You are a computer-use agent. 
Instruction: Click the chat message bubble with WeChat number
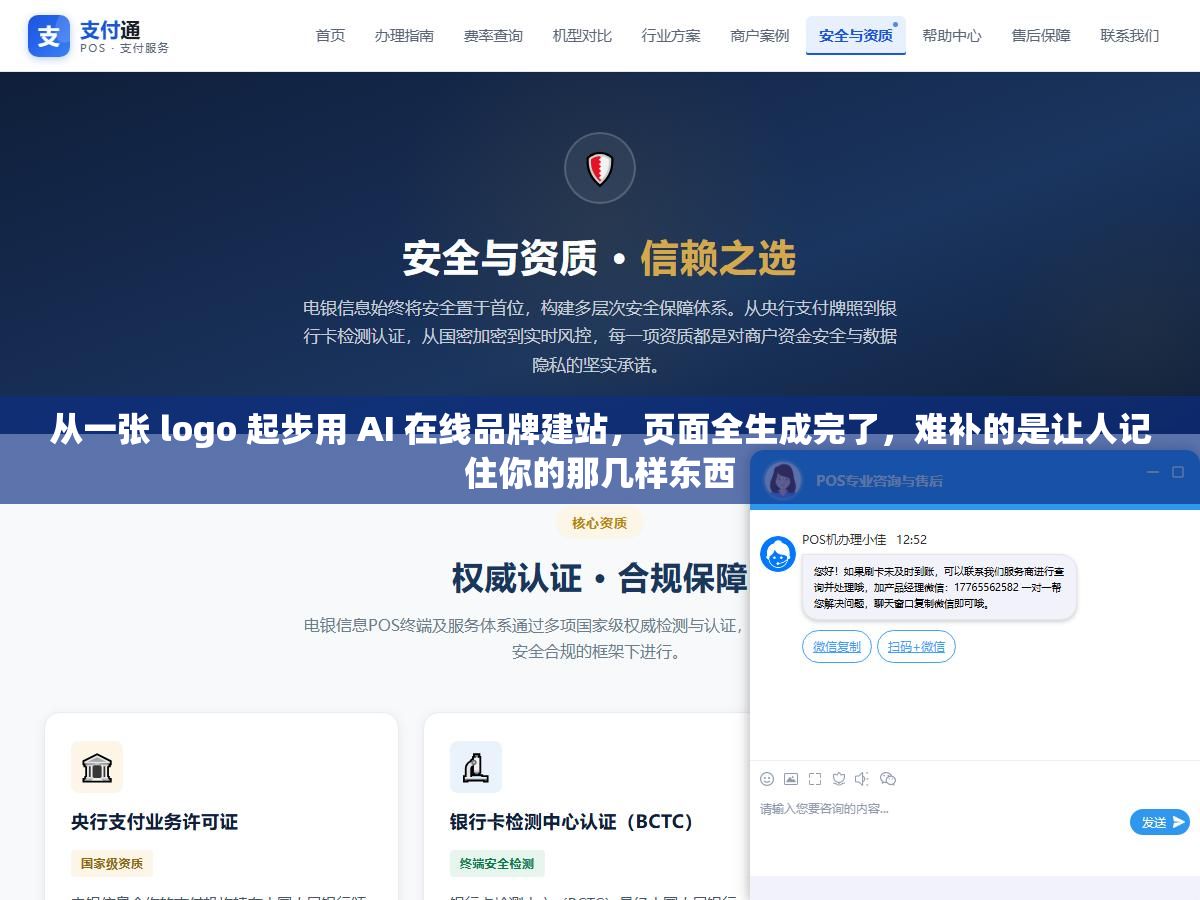(x=939, y=588)
